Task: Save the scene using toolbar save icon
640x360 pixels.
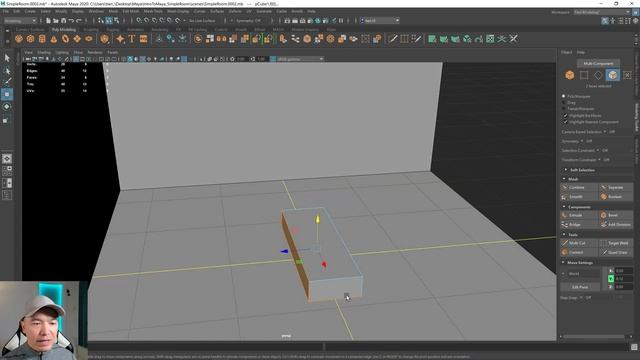Action: 63,20
